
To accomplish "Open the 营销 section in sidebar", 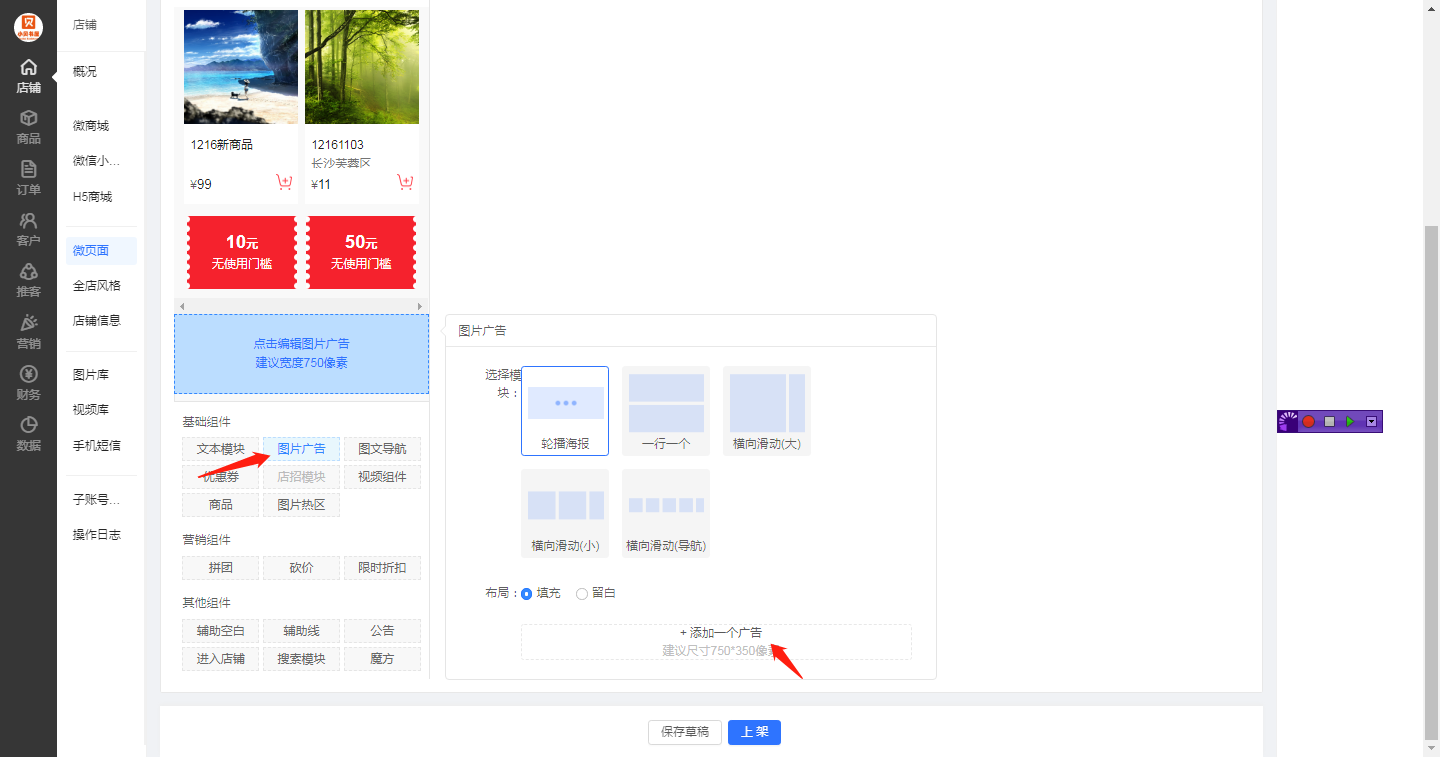I will click(28, 331).
